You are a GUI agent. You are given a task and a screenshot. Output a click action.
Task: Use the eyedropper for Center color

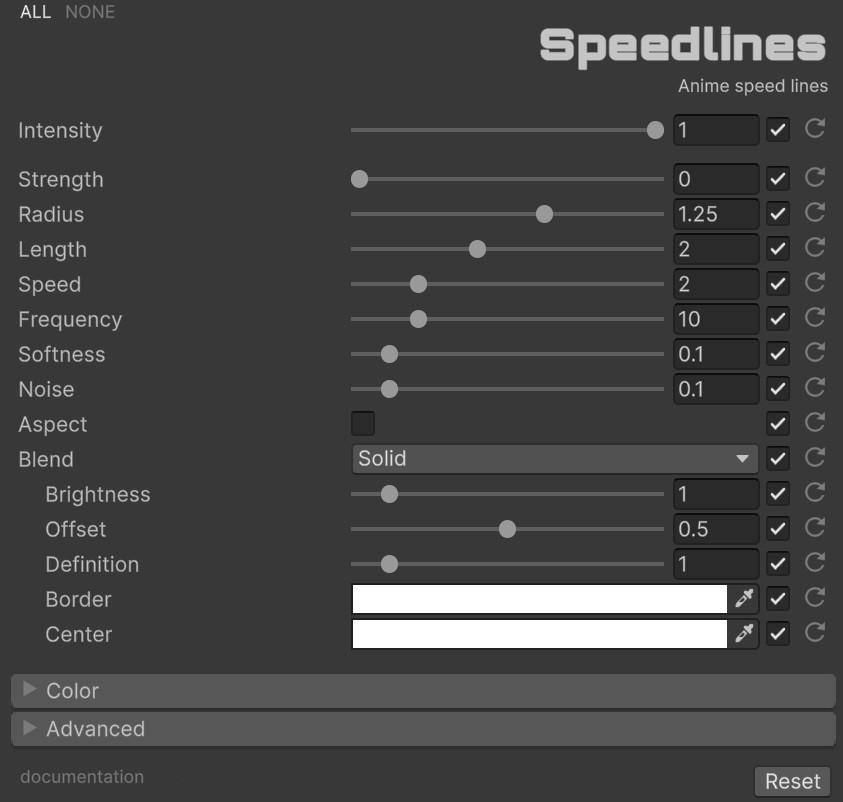click(x=744, y=634)
